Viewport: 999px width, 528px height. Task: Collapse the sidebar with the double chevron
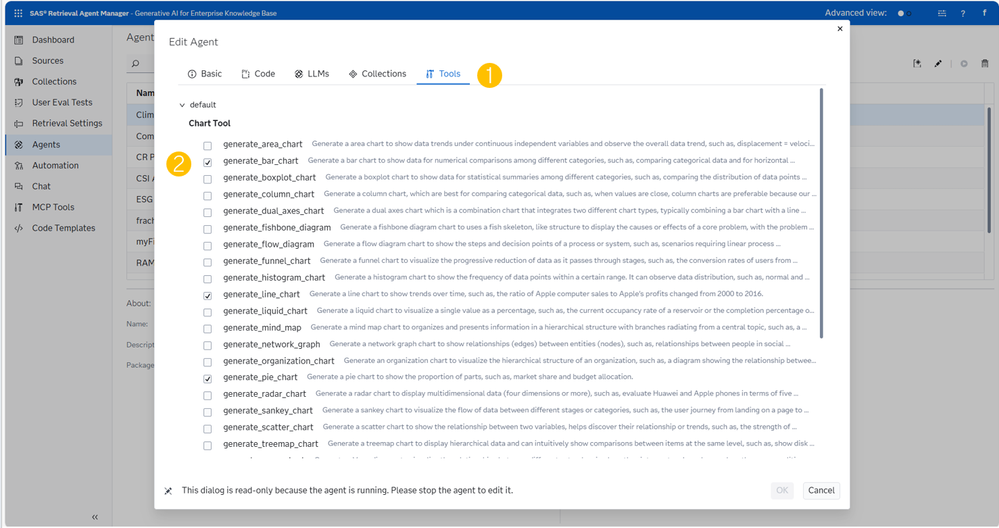[x=95, y=517]
